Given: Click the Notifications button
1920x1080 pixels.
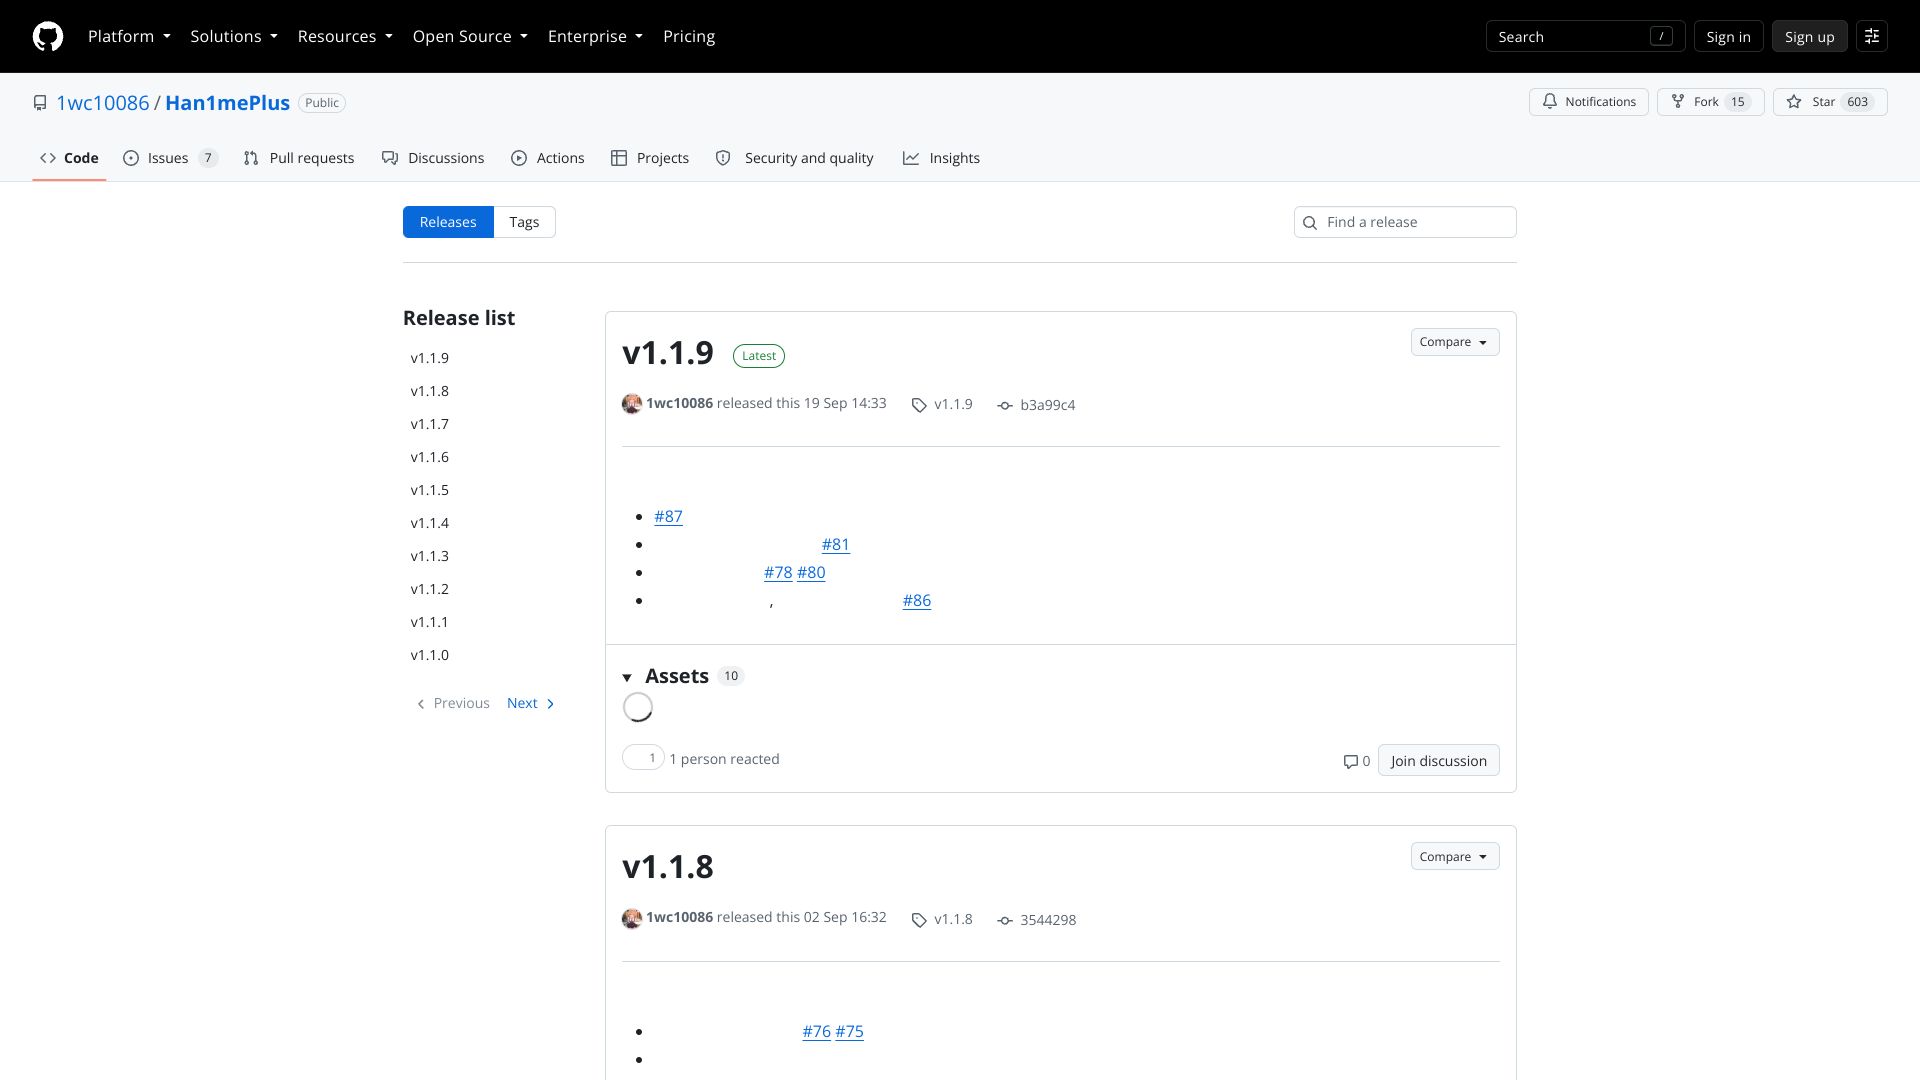Looking at the screenshot, I should [x=1589, y=102].
